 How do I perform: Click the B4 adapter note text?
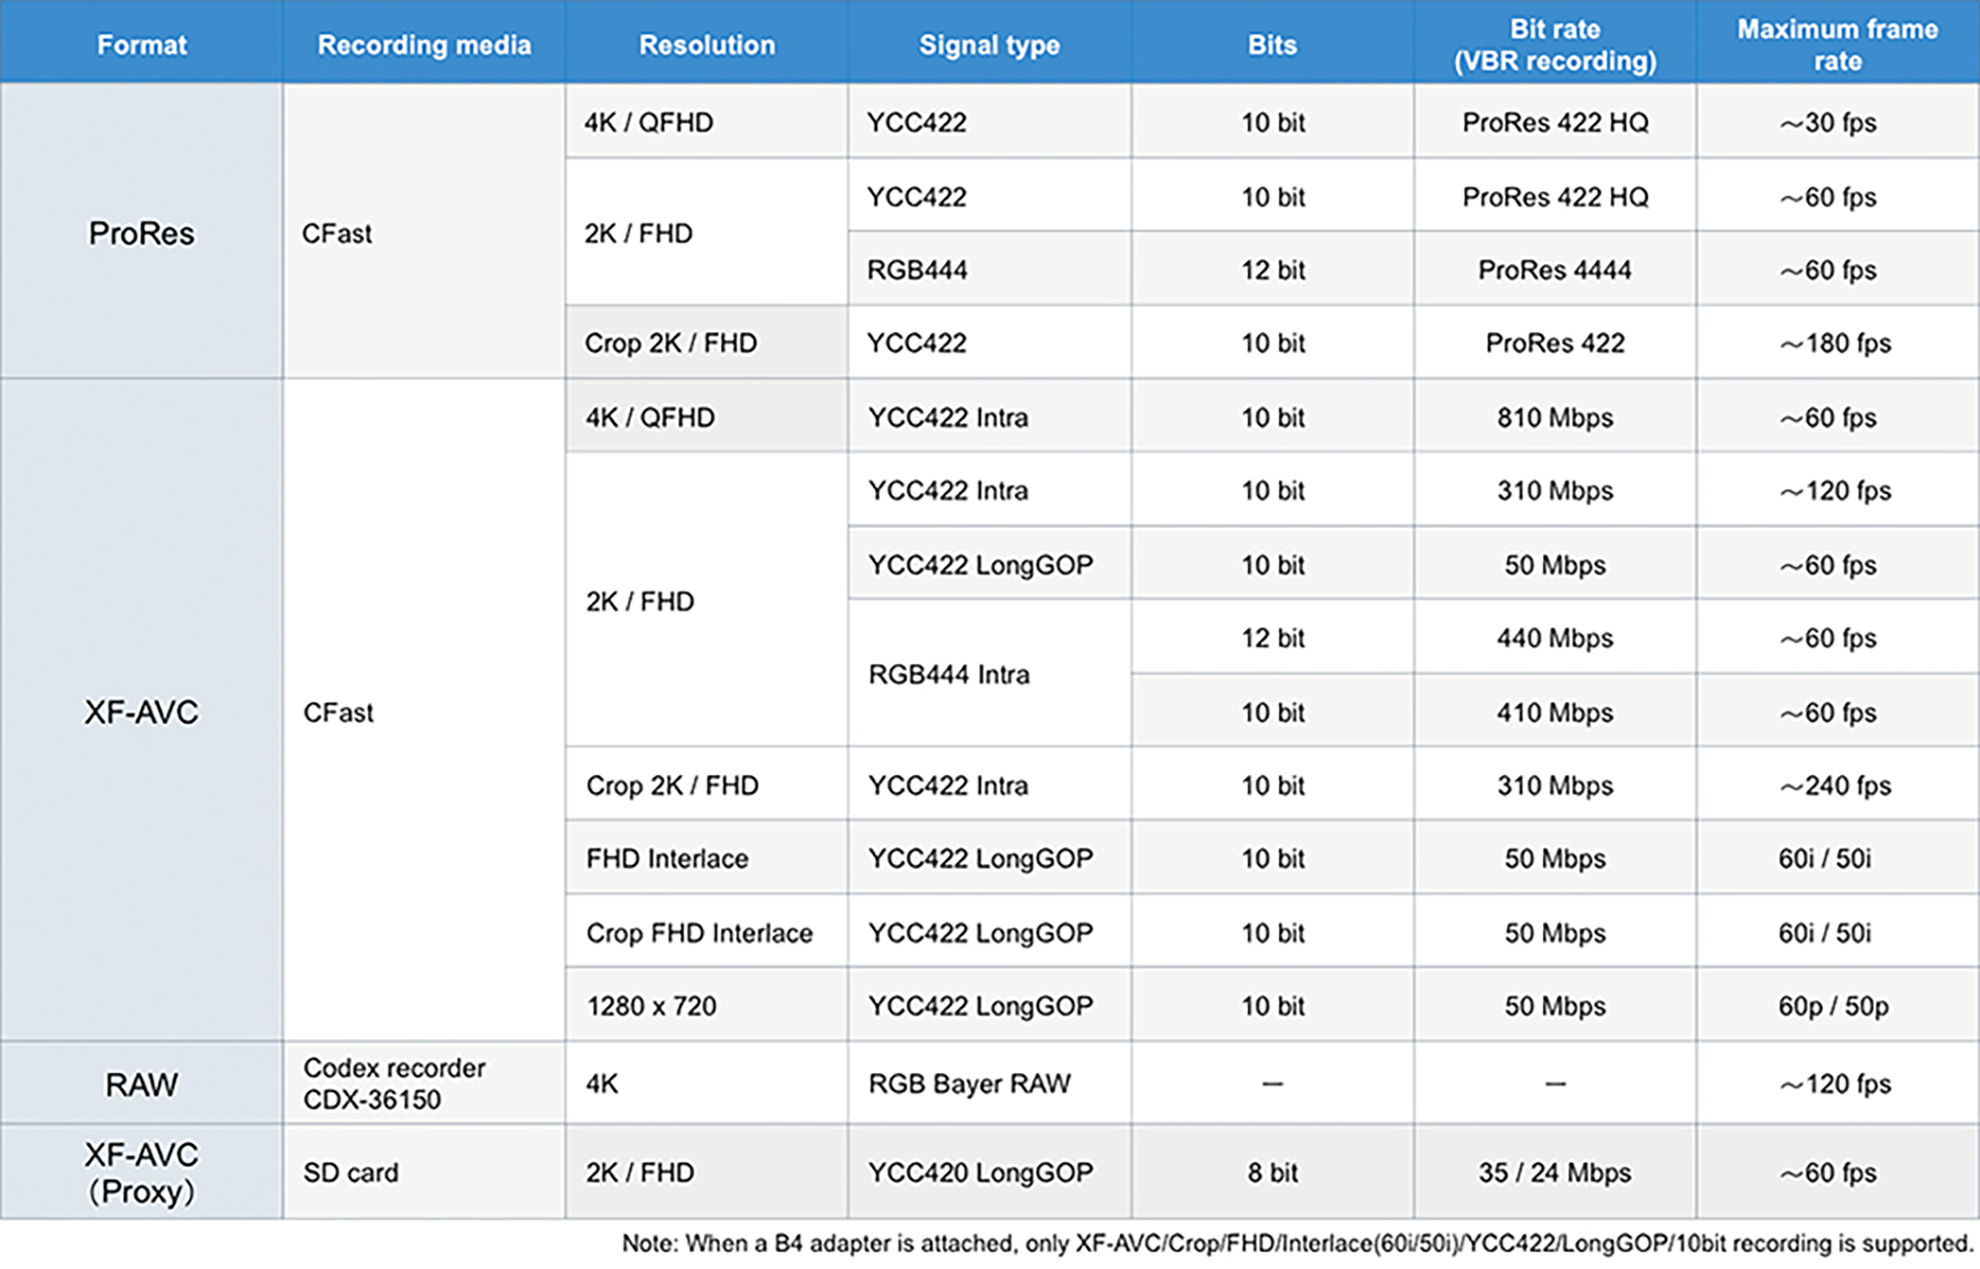pyautogui.click(x=1297, y=1244)
